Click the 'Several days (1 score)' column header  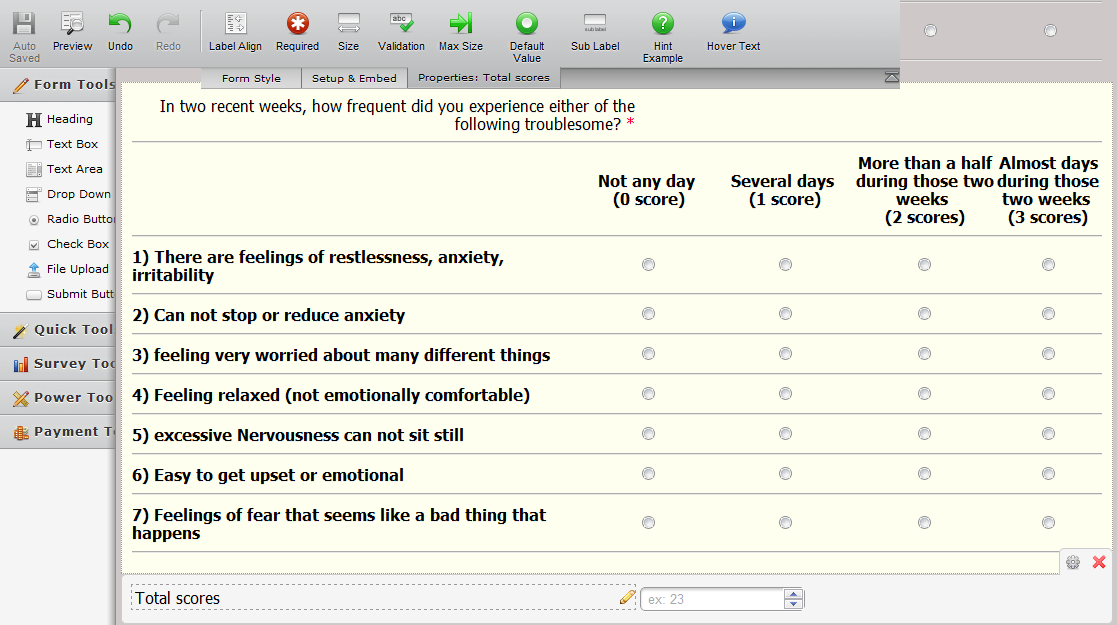pos(782,190)
